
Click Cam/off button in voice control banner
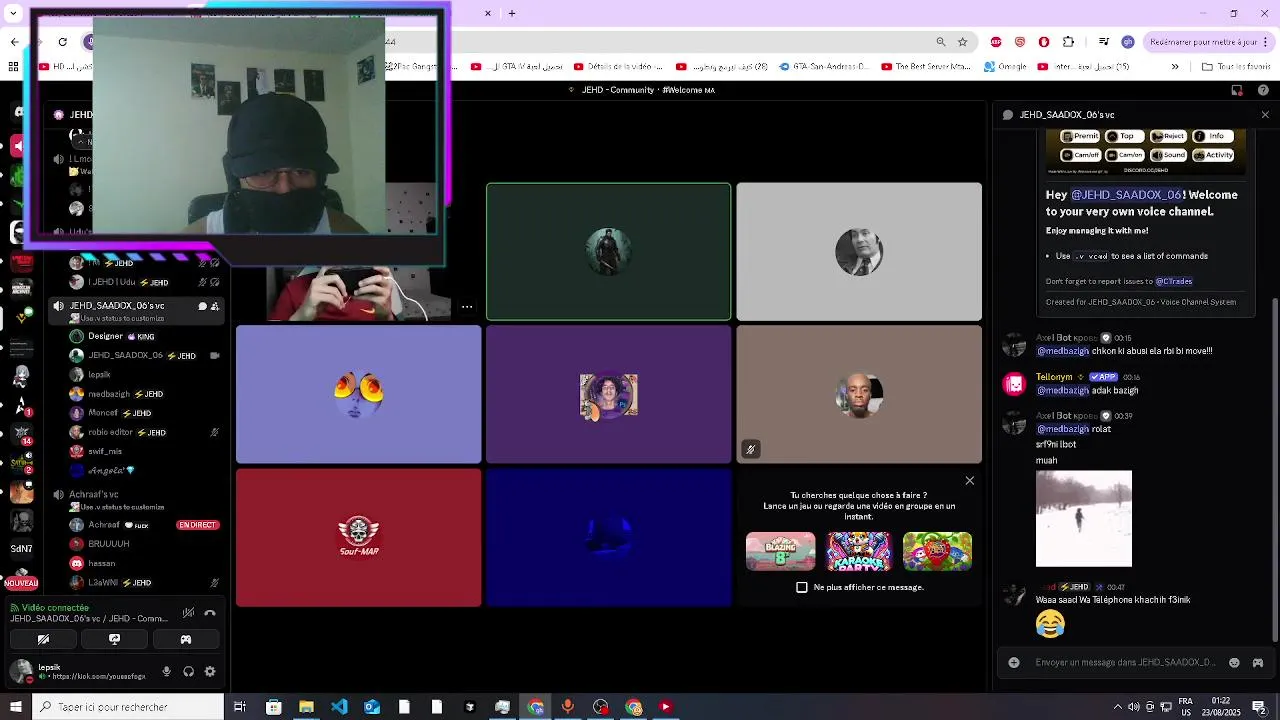(1081, 155)
